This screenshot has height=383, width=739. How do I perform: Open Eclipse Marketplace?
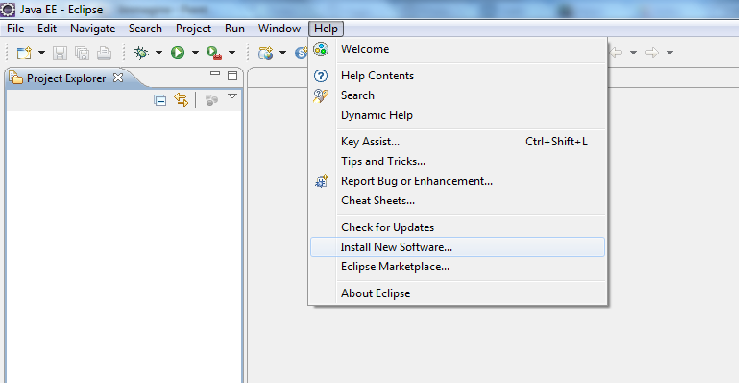tap(458, 267)
